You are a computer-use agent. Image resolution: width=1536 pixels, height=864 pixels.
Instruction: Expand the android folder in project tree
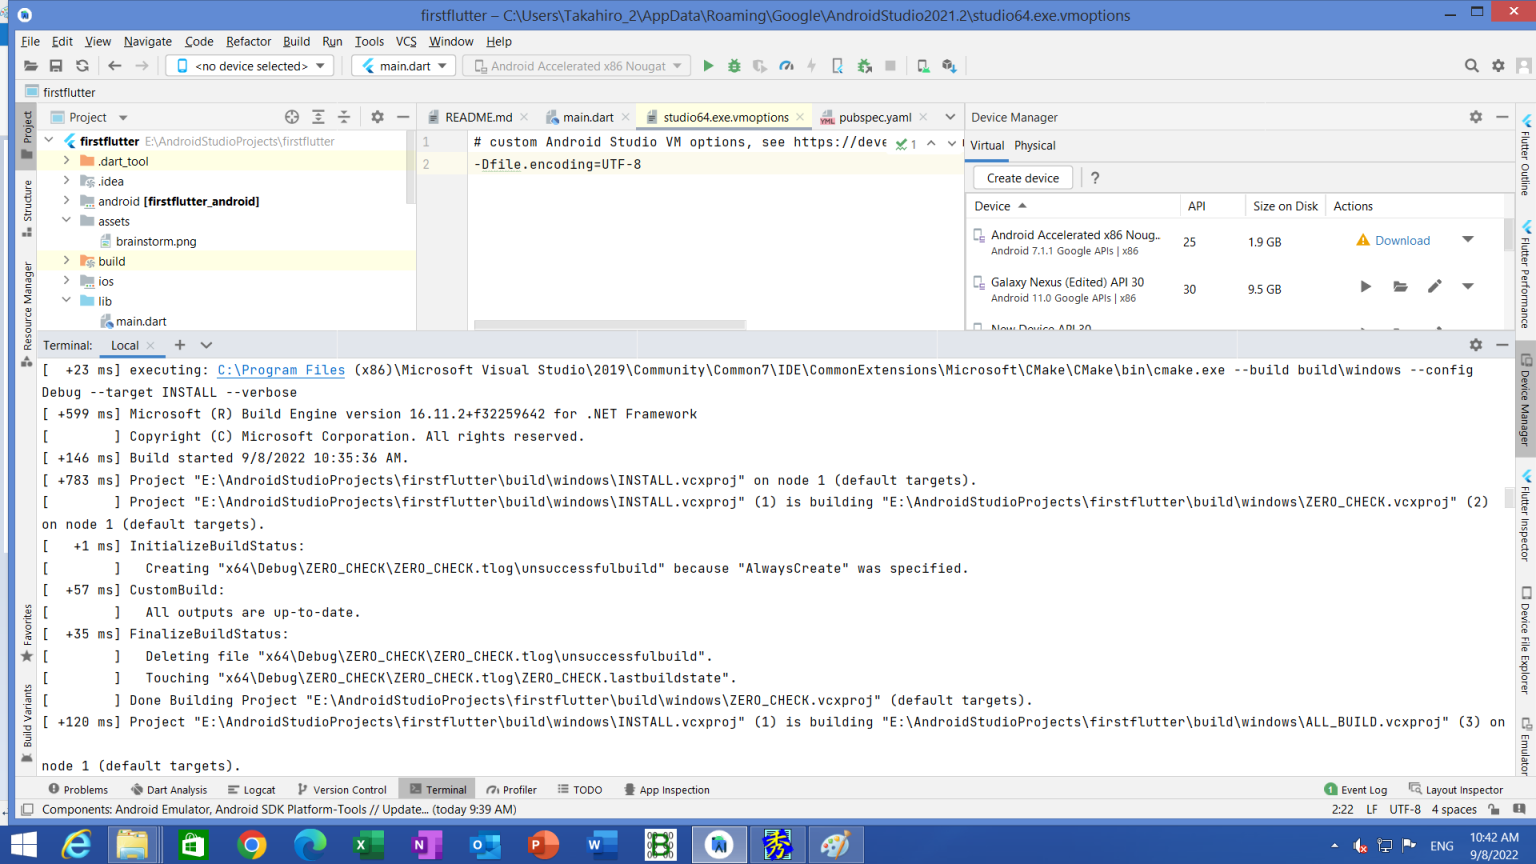click(67, 201)
